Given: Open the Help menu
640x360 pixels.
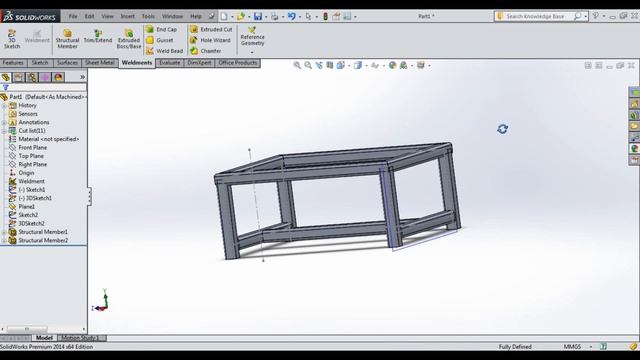Looking at the screenshot, I should tap(196, 16).
